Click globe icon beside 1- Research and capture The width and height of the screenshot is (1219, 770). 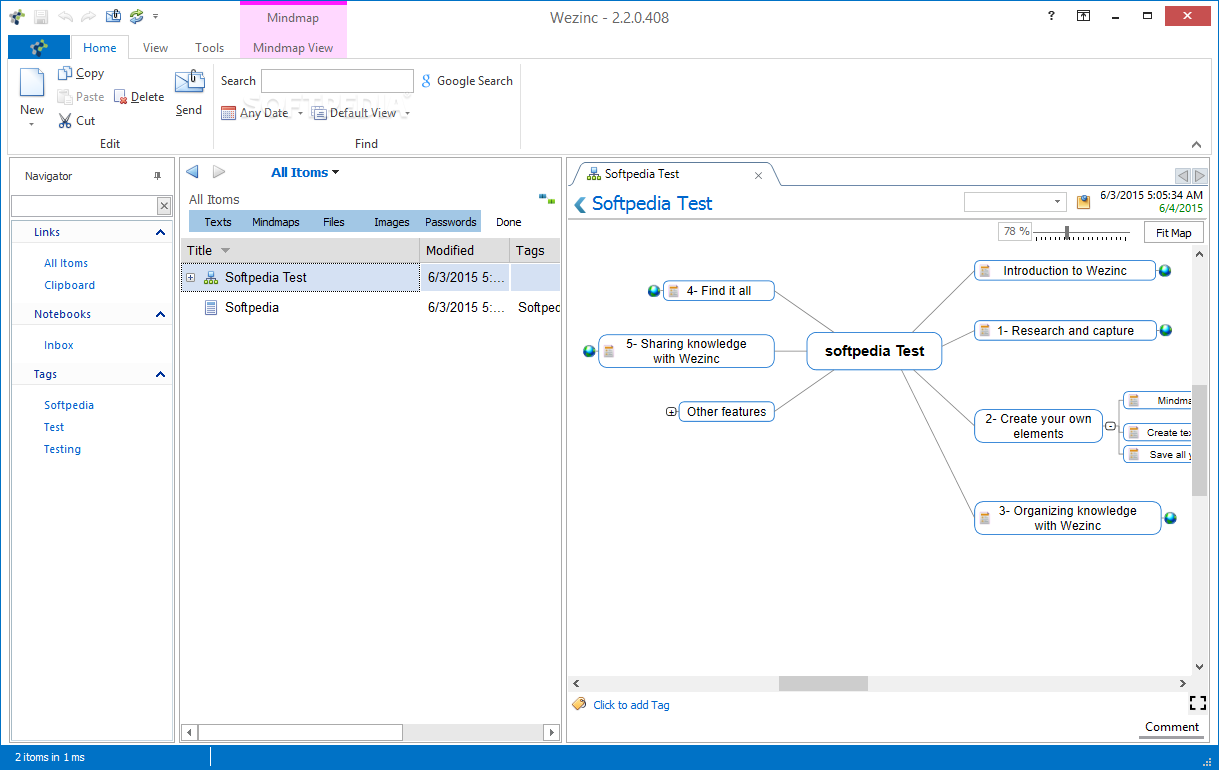tap(1165, 330)
